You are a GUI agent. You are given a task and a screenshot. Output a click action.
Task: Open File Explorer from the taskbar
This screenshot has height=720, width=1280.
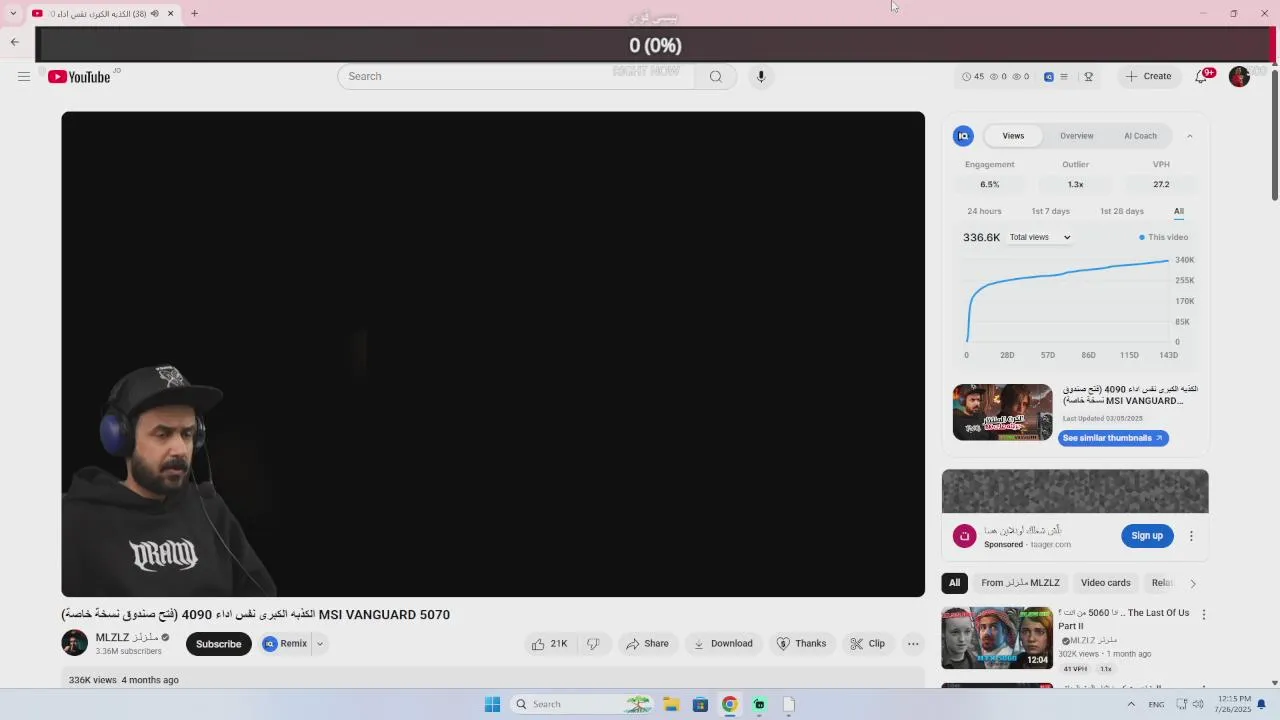pyautogui.click(x=671, y=704)
